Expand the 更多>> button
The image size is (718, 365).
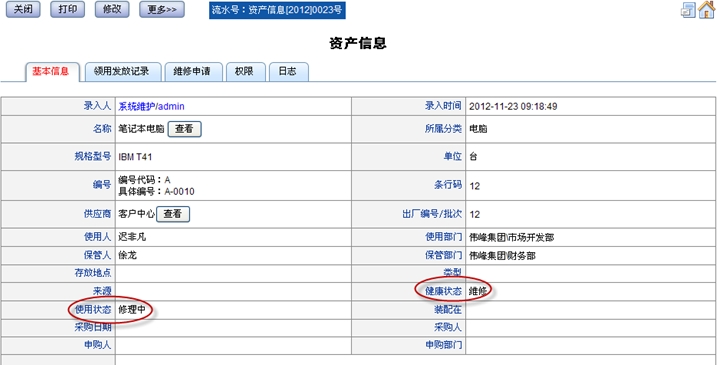coord(162,9)
